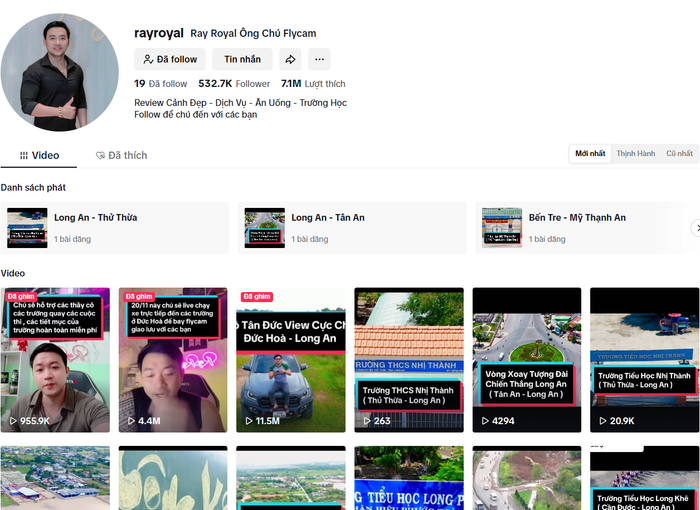Screen dimensions: 700x510
Task: Click the Long An - Tân An playlist thumbnail
Action: 264,228
